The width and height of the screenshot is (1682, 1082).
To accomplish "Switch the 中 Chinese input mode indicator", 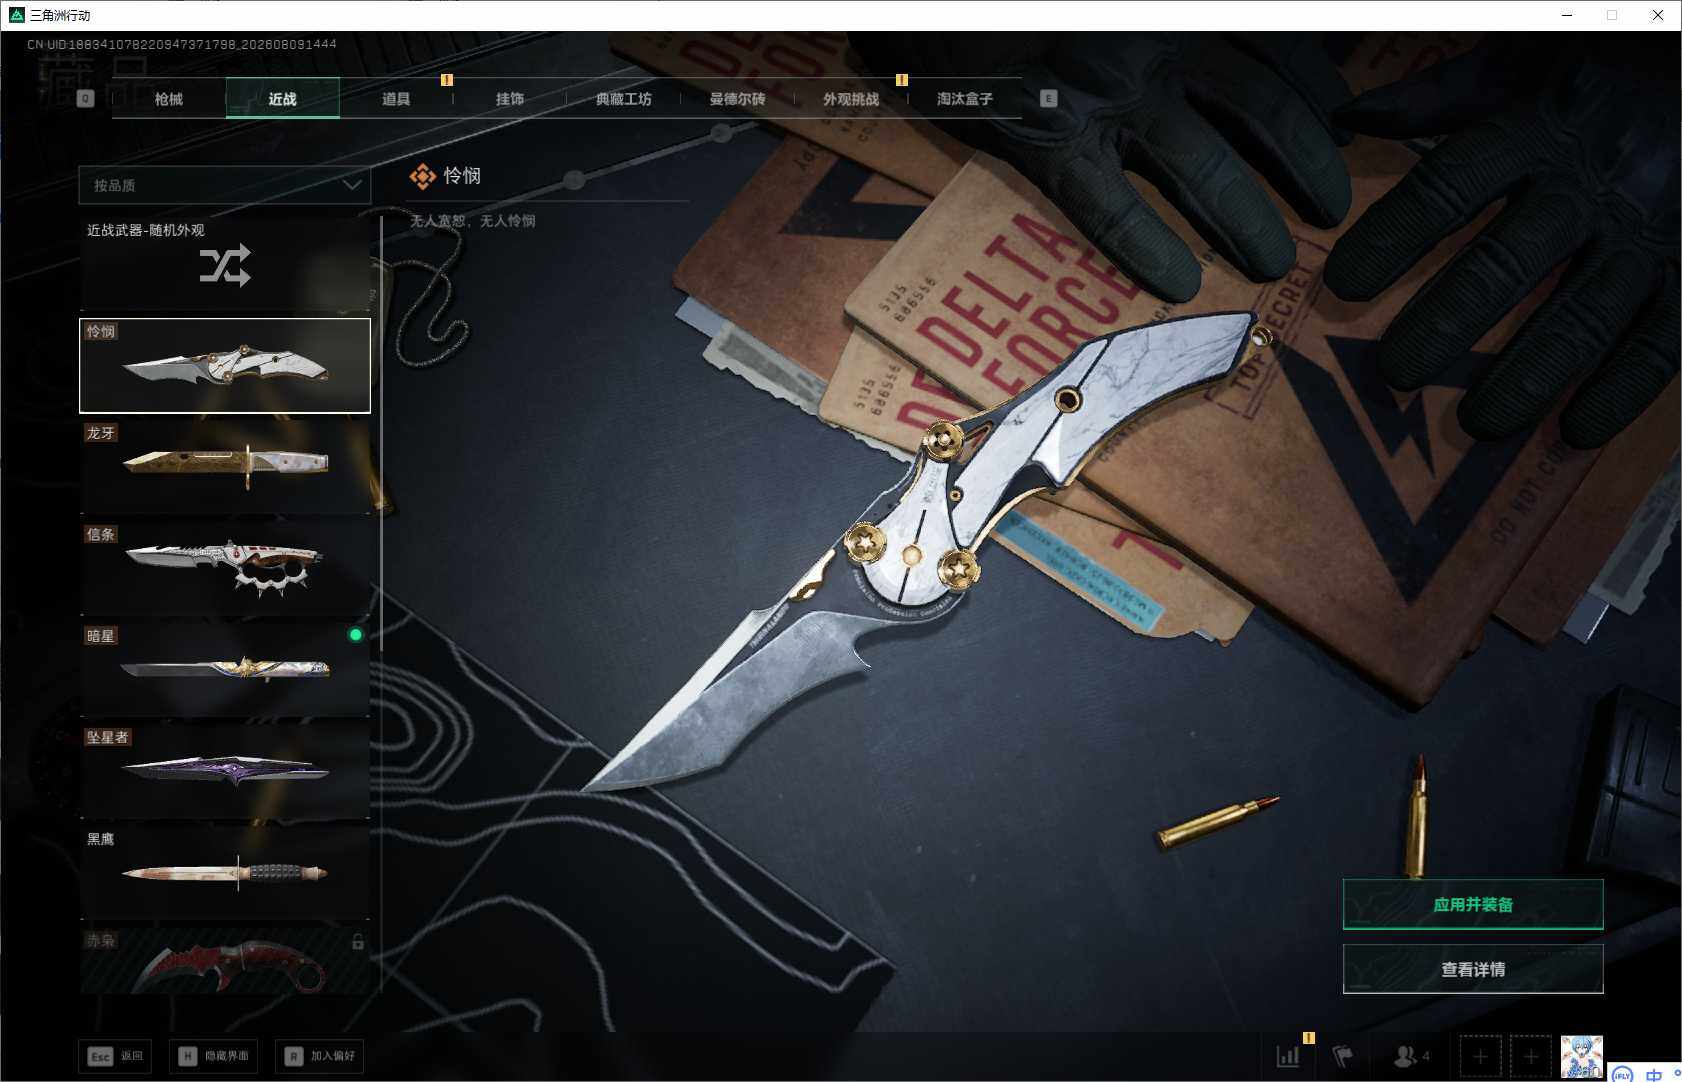I will [1654, 1074].
